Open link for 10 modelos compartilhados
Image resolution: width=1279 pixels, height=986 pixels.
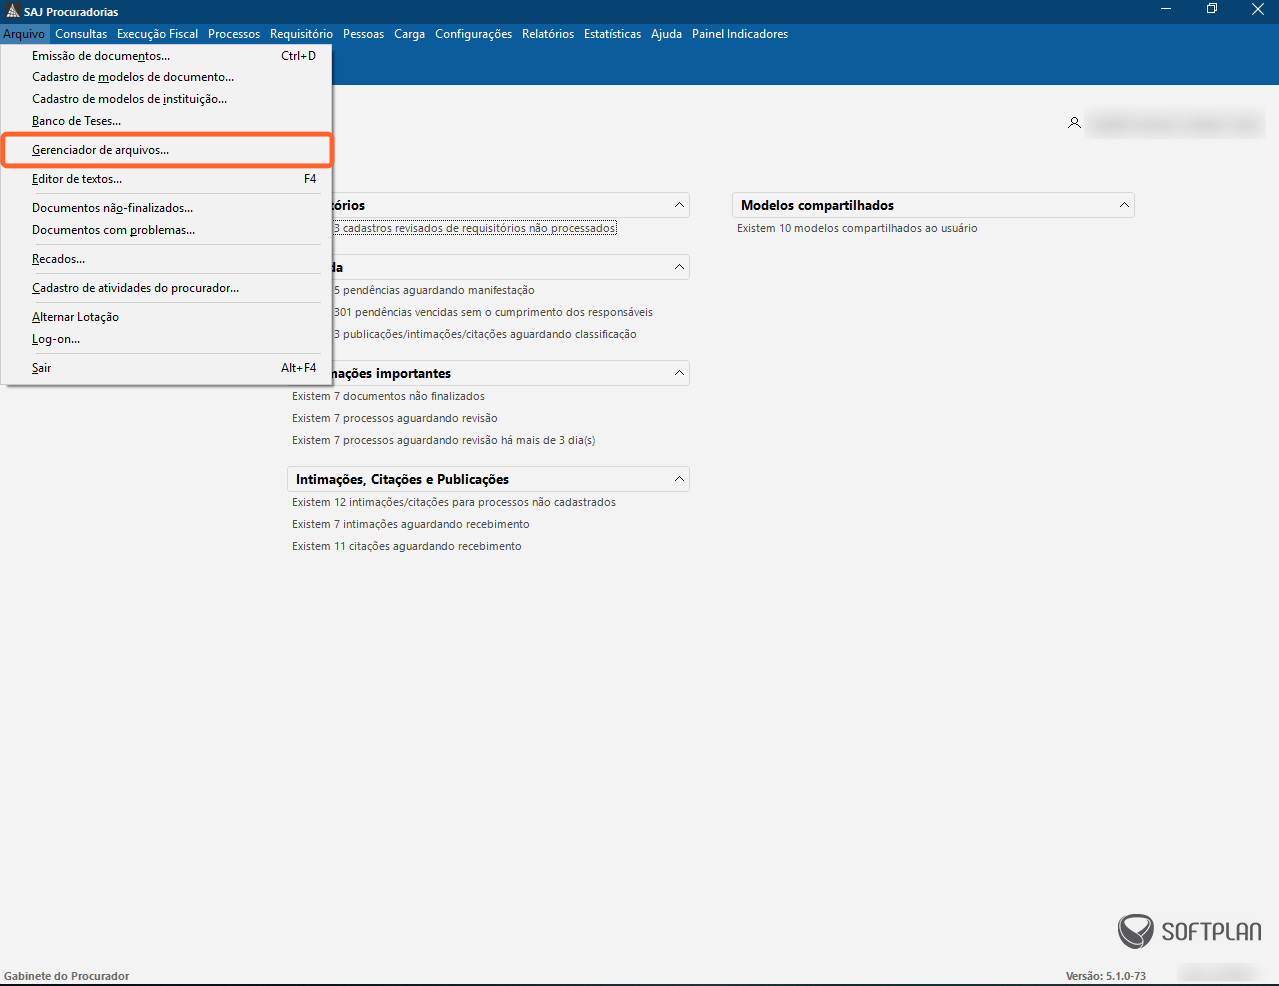click(857, 228)
